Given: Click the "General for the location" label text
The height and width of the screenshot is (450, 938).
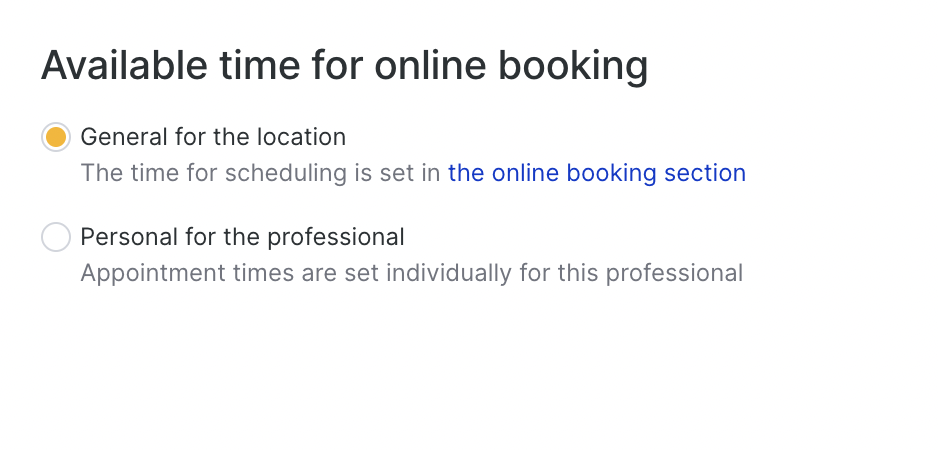Looking at the screenshot, I should point(213,137).
